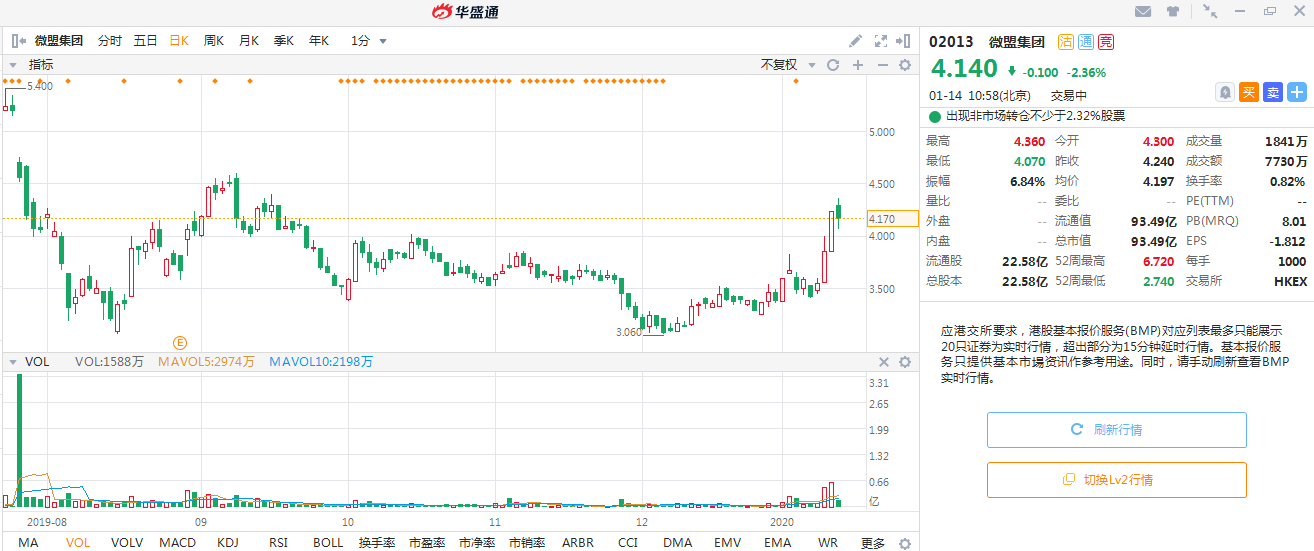Enable the CCI indicator

pyautogui.click(x=627, y=543)
